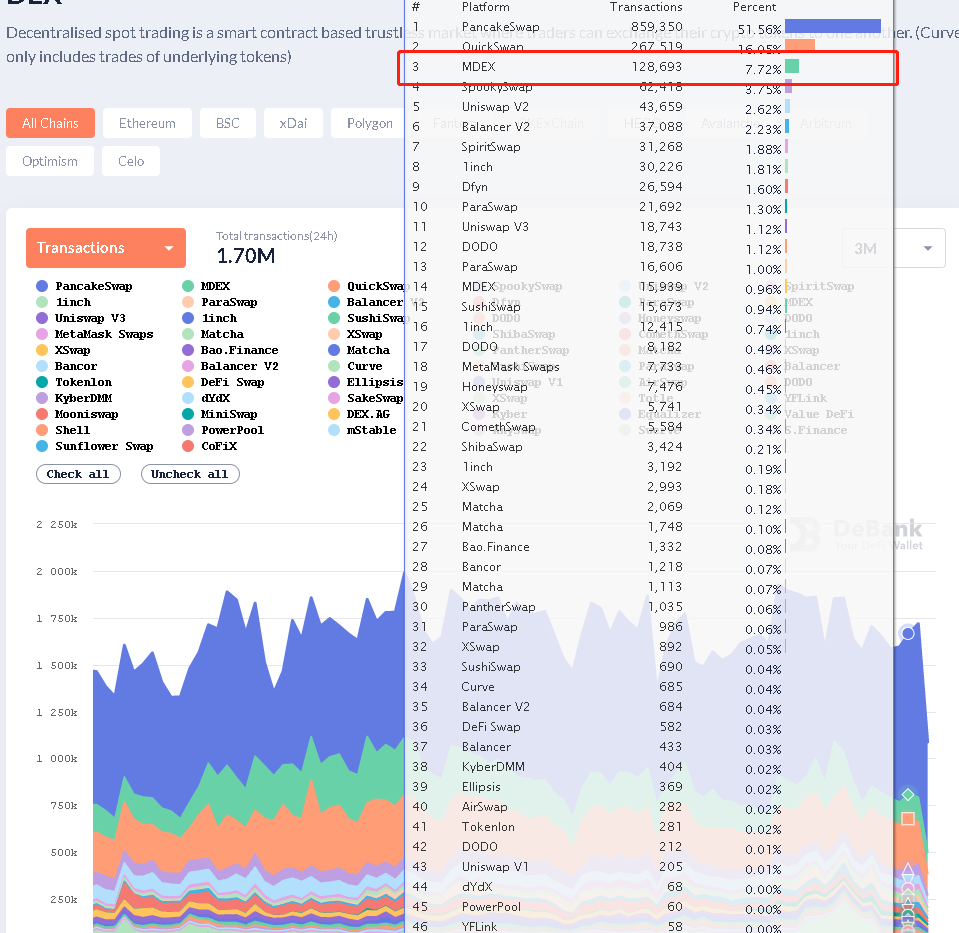Toggle Bancor legend item
This screenshot has height=933, width=959.
(67, 366)
